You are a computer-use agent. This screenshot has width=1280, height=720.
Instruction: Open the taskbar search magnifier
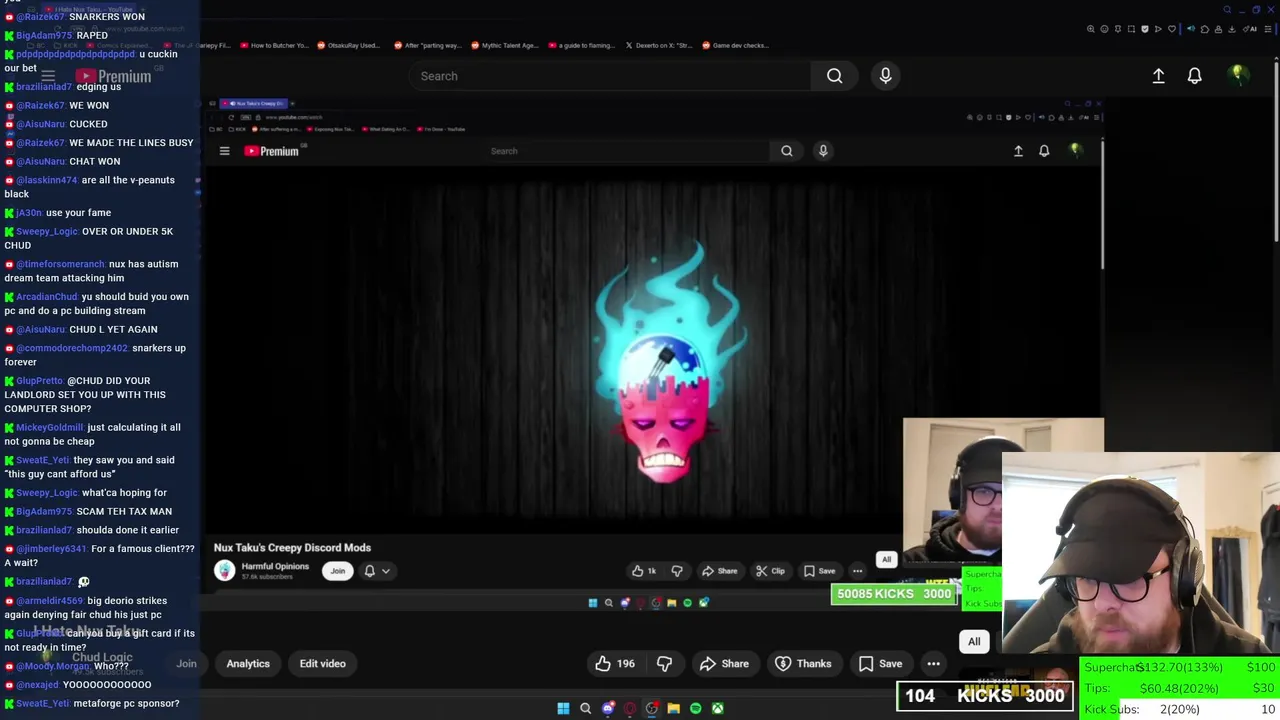(585, 708)
